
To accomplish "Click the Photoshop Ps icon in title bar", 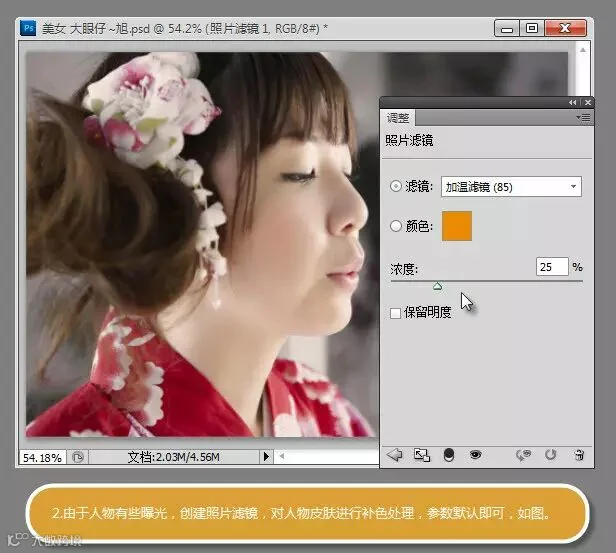I will pyautogui.click(x=28, y=28).
